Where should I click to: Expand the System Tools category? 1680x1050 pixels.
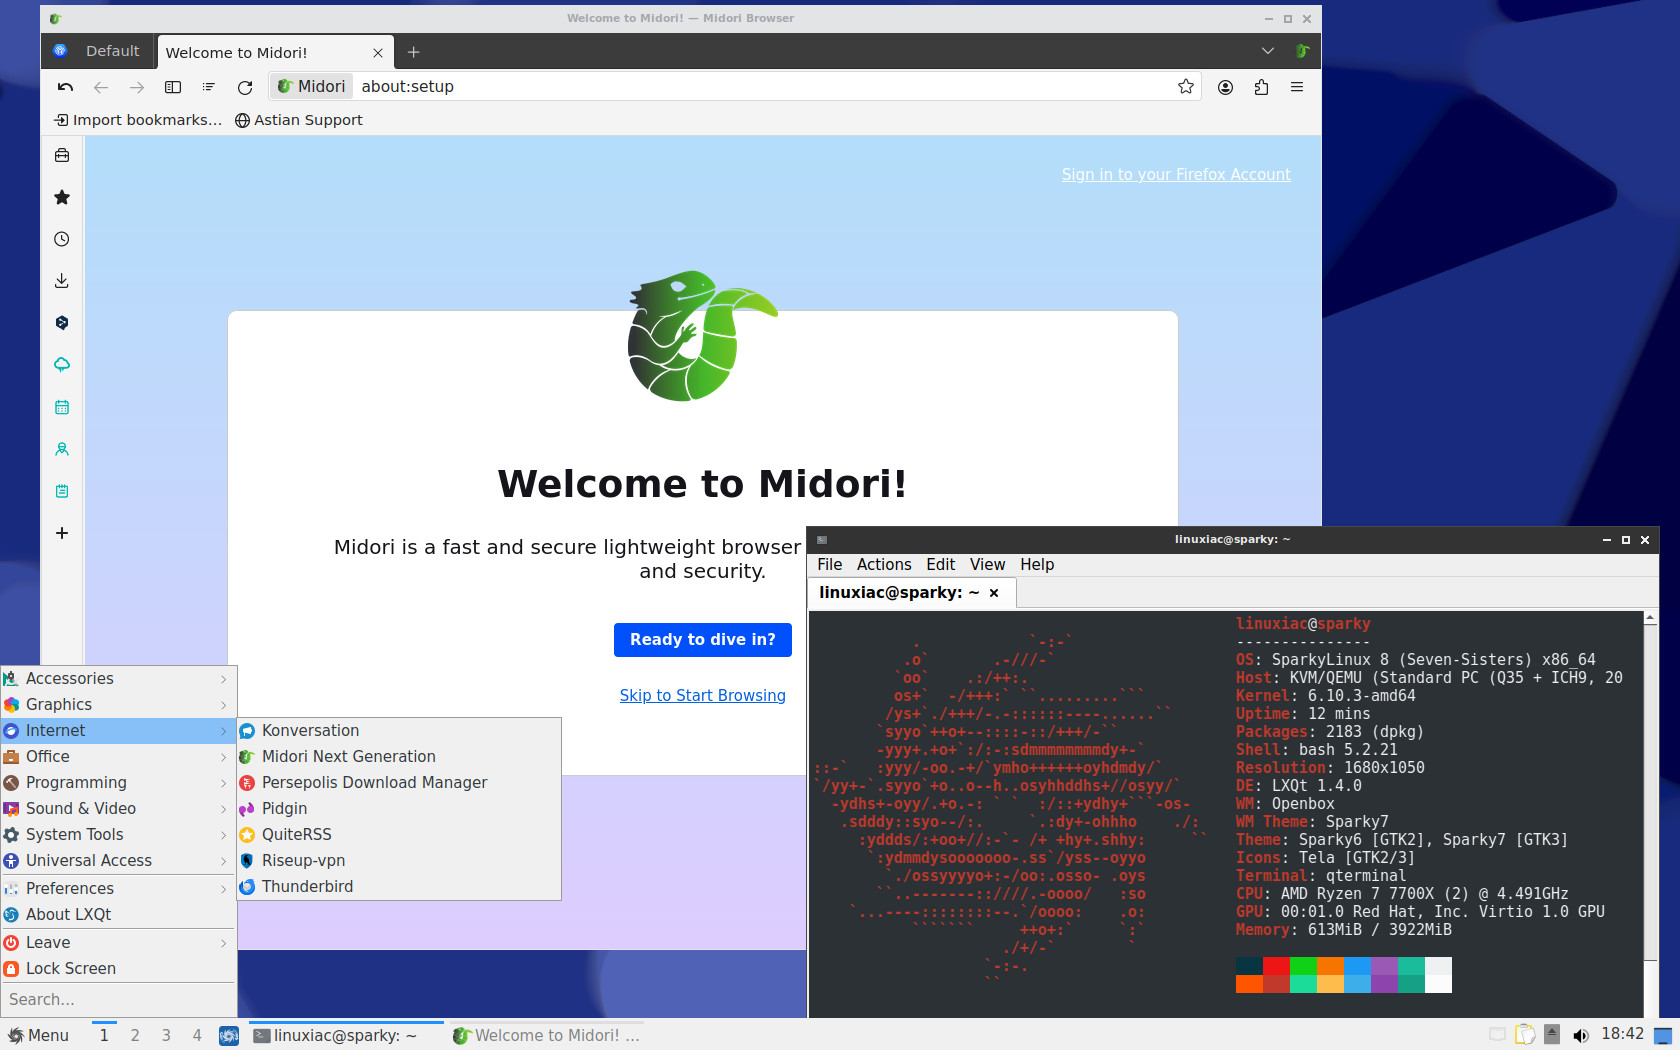click(118, 835)
